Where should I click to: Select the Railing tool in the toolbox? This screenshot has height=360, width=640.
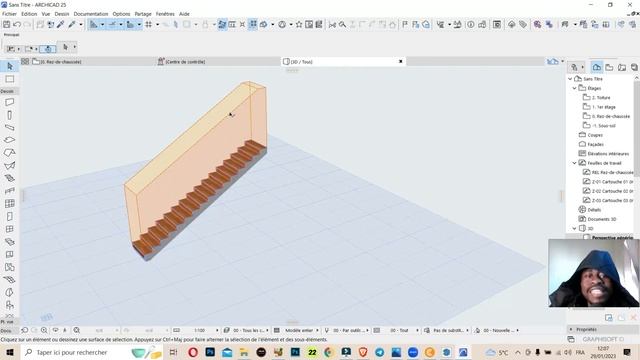(x=9, y=191)
